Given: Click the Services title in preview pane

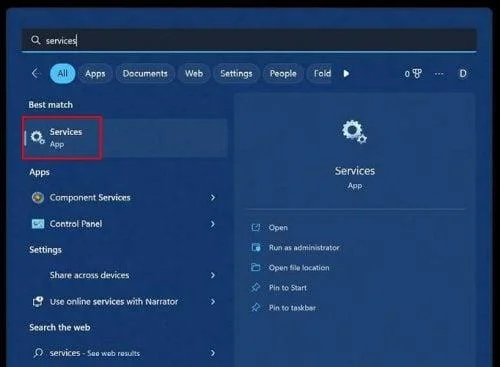Looking at the screenshot, I should pyautogui.click(x=355, y=171).
